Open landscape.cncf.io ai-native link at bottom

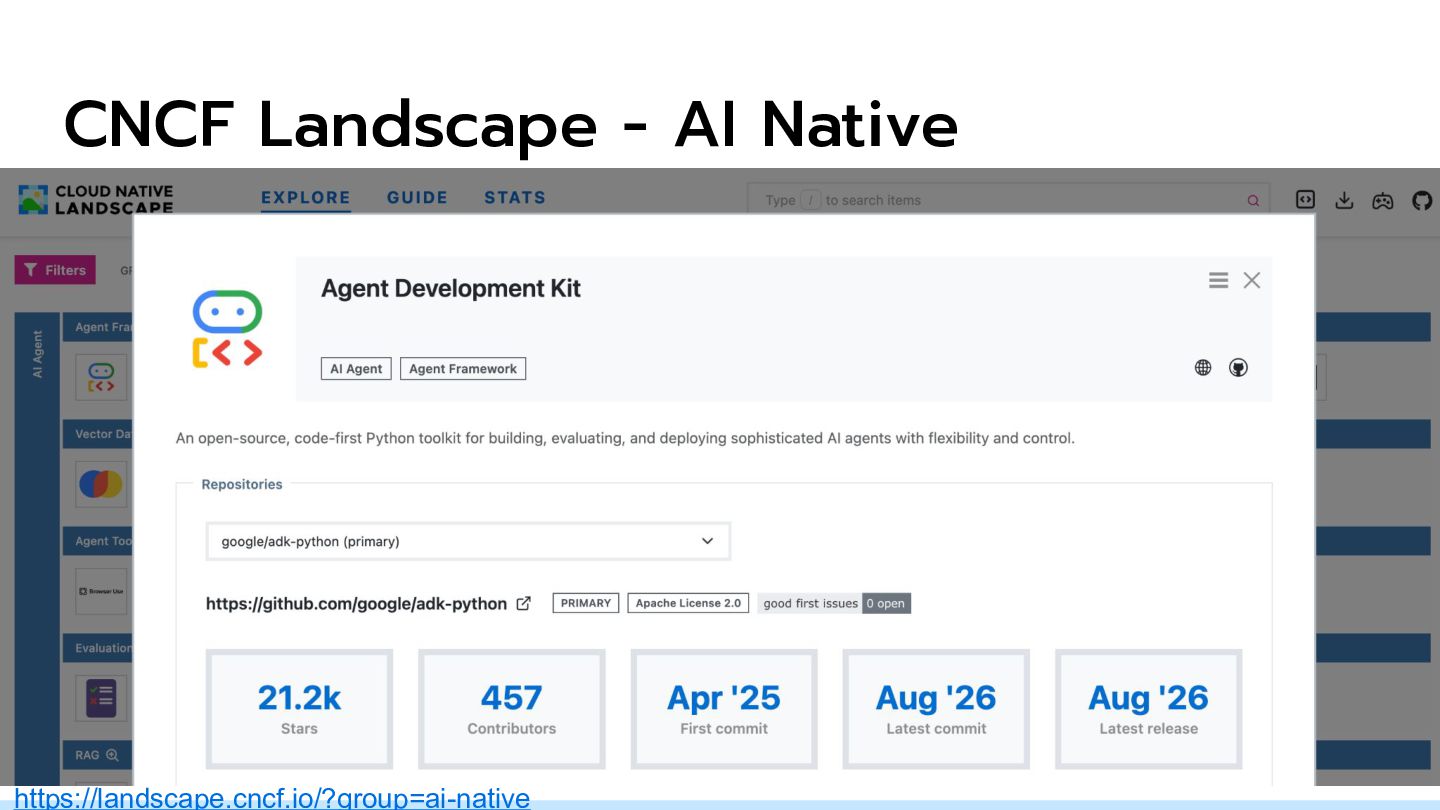click(272, 797)
